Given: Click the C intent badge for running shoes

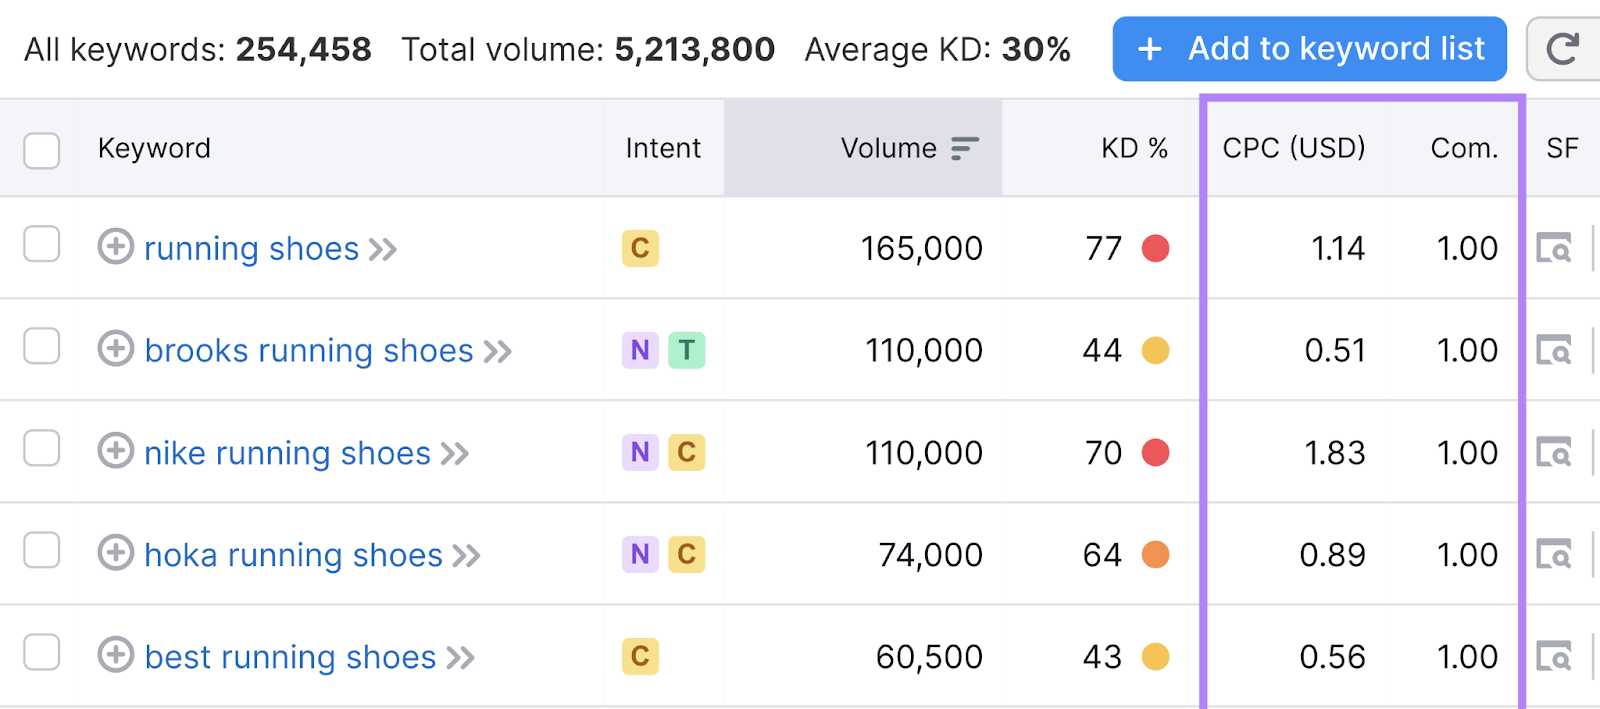Looking at the screenshot, I should coord(640,248).
